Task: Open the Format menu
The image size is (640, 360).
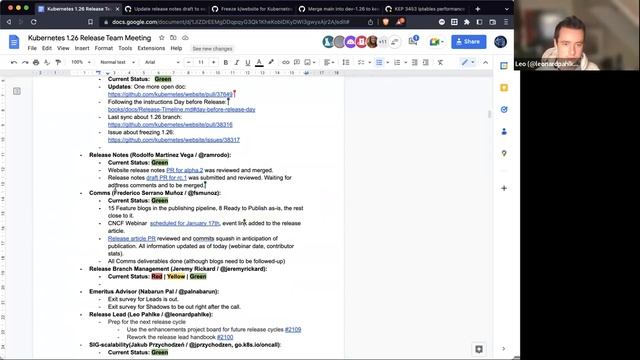Action: coord(104,48)
